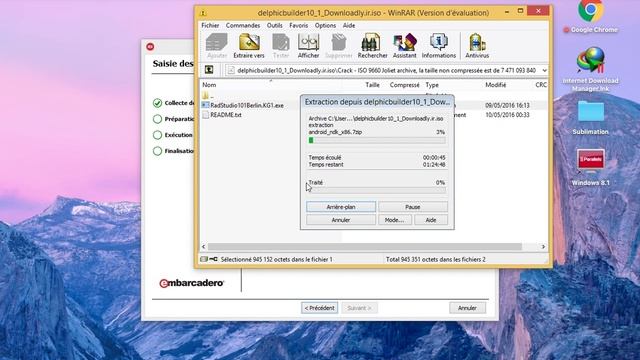This screenshot has width=640, height=360.
Task: Click the horizontal scrollbar in file list
Action: [x=364, y=247]
